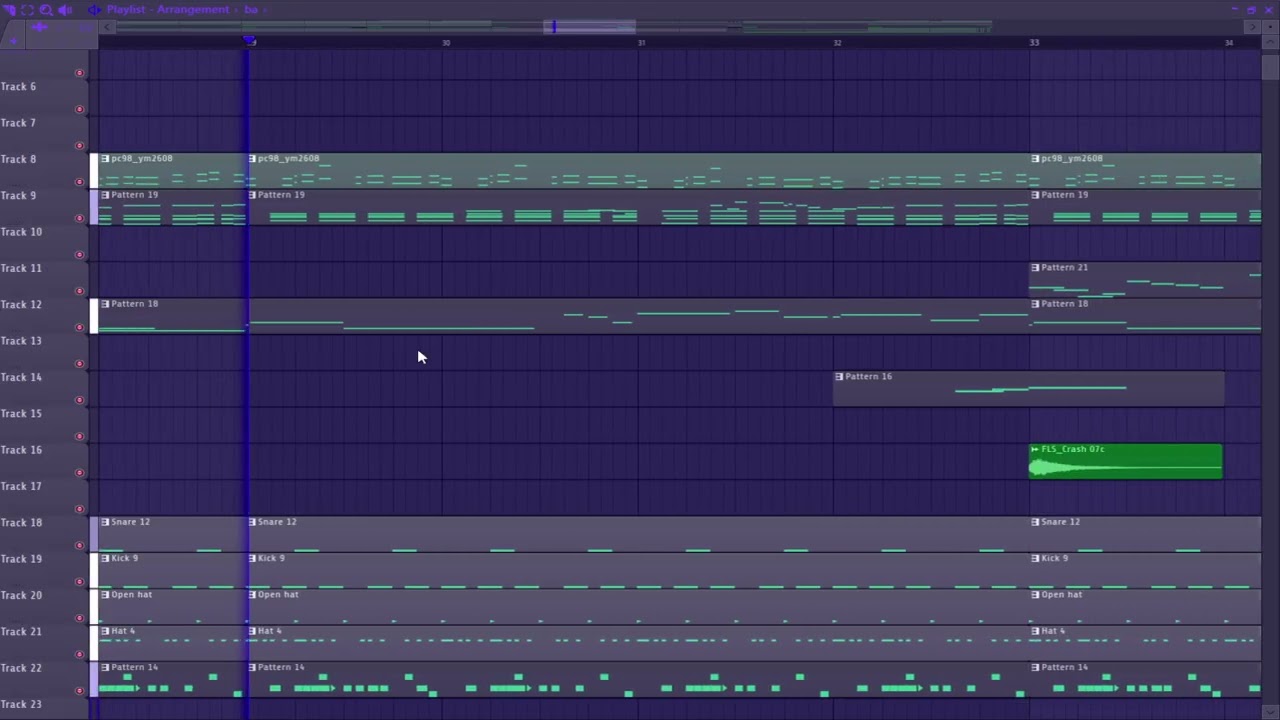Click the vertical scrollbar thumb at right
Screen dimensions: 1280x720
[1270, 68]
